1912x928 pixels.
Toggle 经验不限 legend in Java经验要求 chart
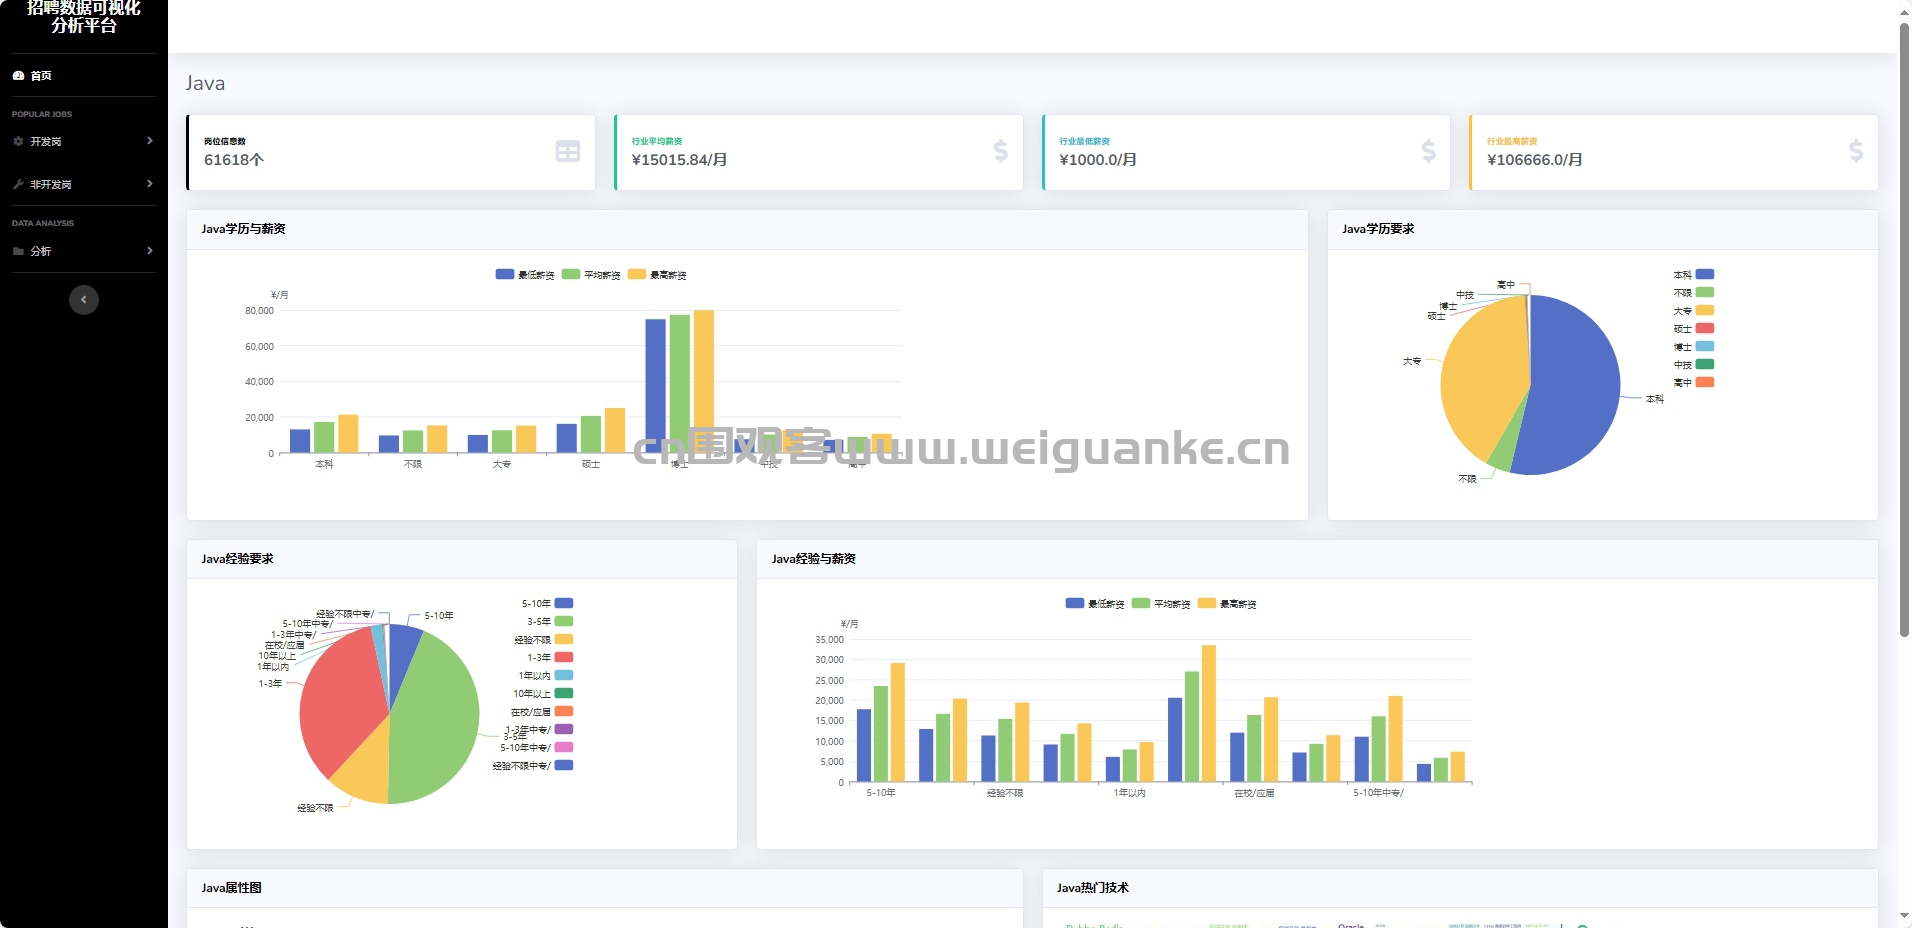(544, 639)
